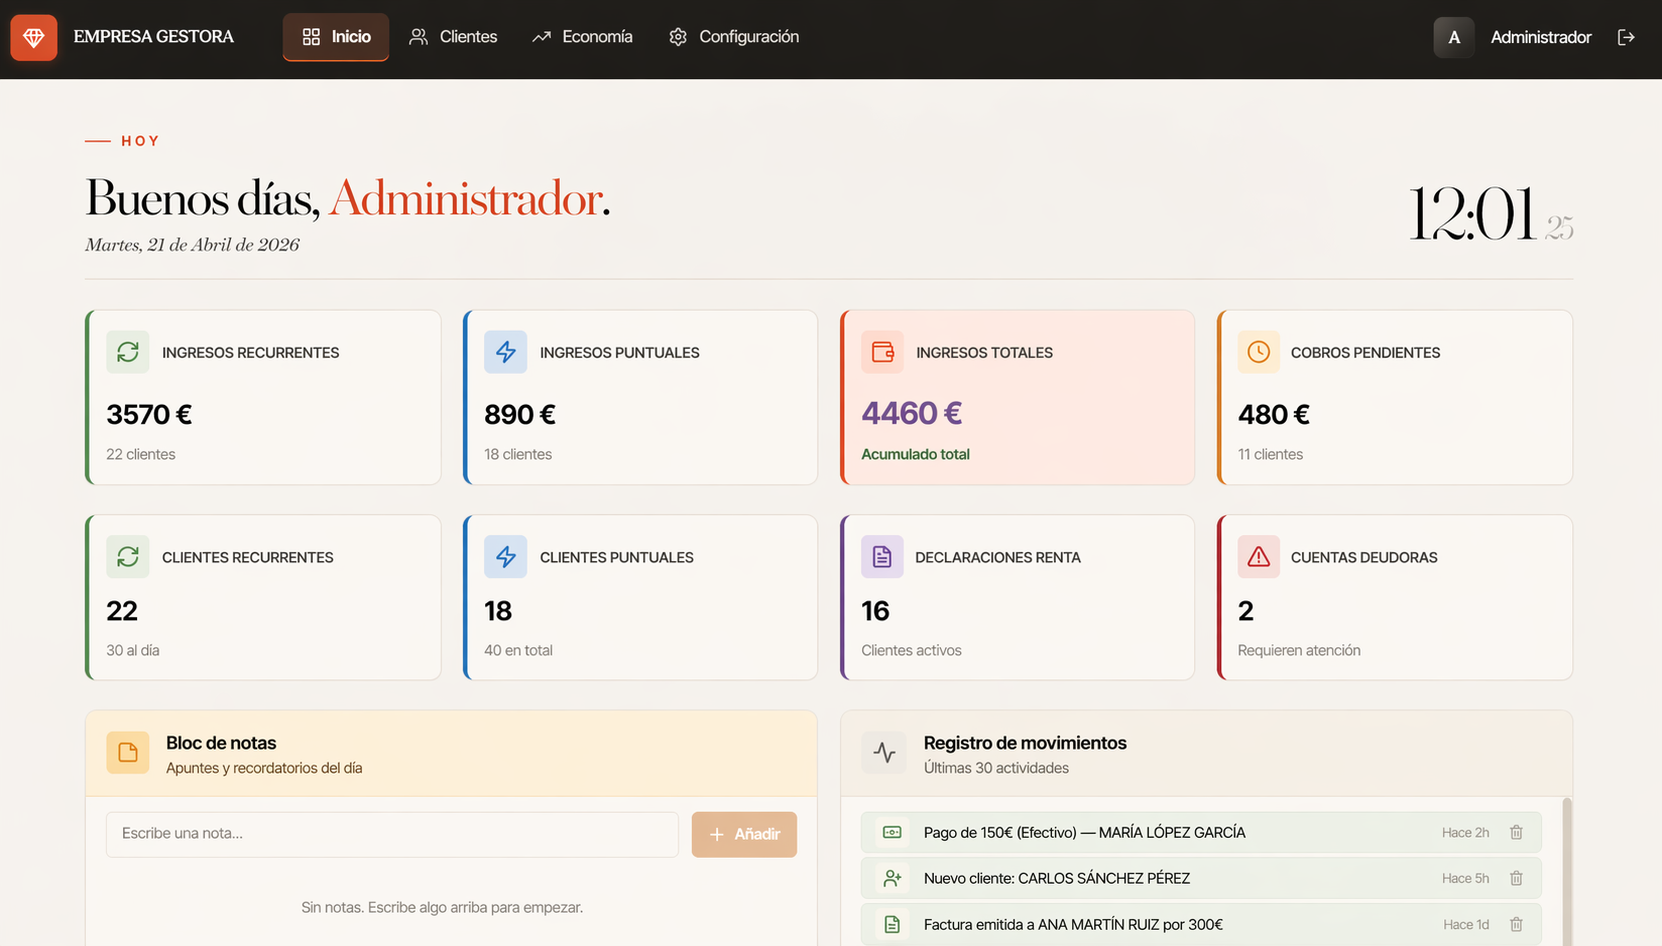Click the Hace 2h timestamp
The image size is (1662, 946).
point(1465,832)
